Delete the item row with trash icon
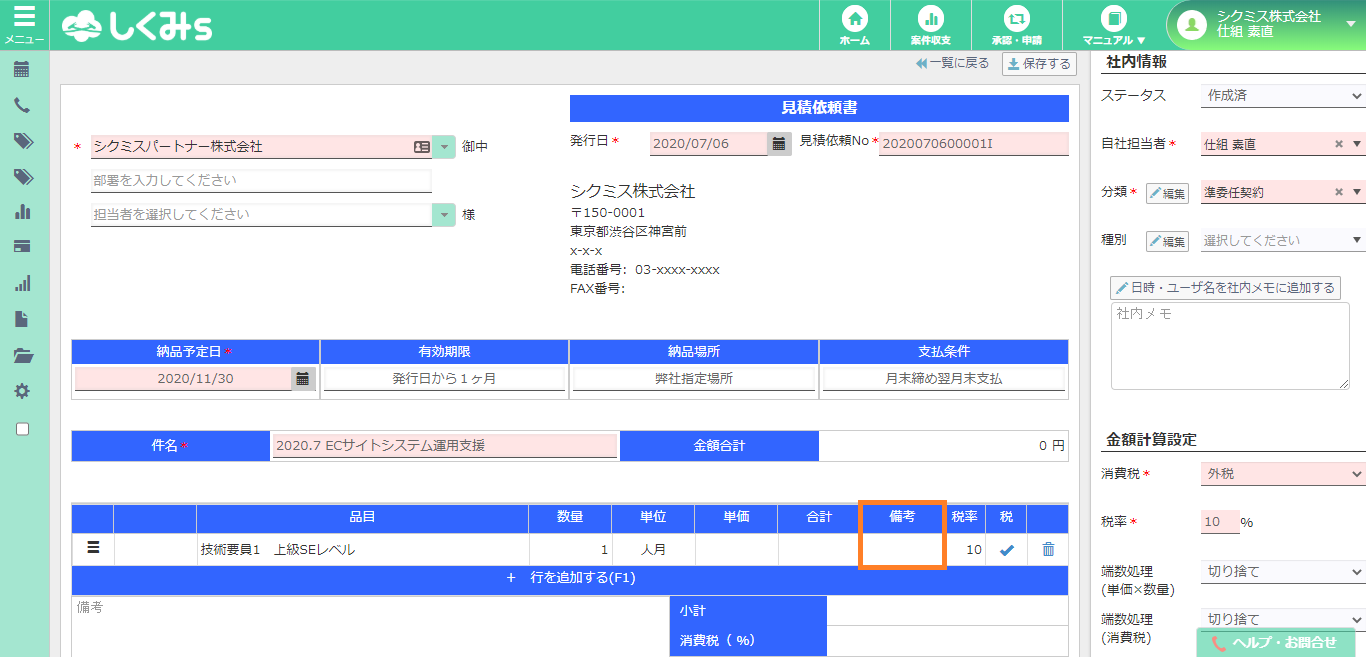The height and width of the screenshot is (657, 1366). pyautogui.click(x=1048, y=549)
